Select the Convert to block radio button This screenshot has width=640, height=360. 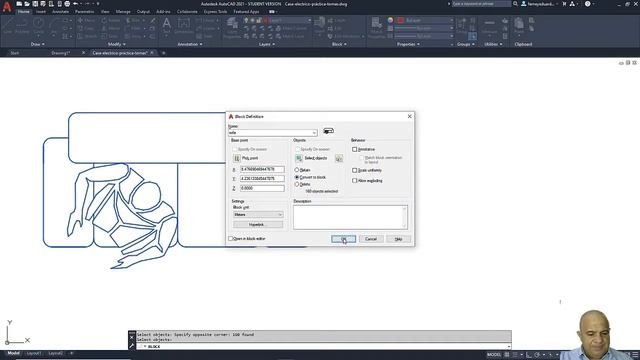297,177
